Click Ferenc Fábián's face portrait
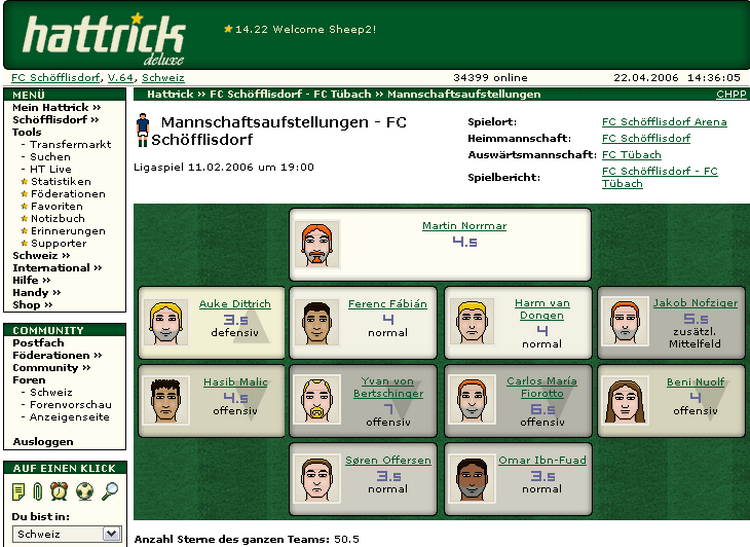 click(x=317, y=322)
